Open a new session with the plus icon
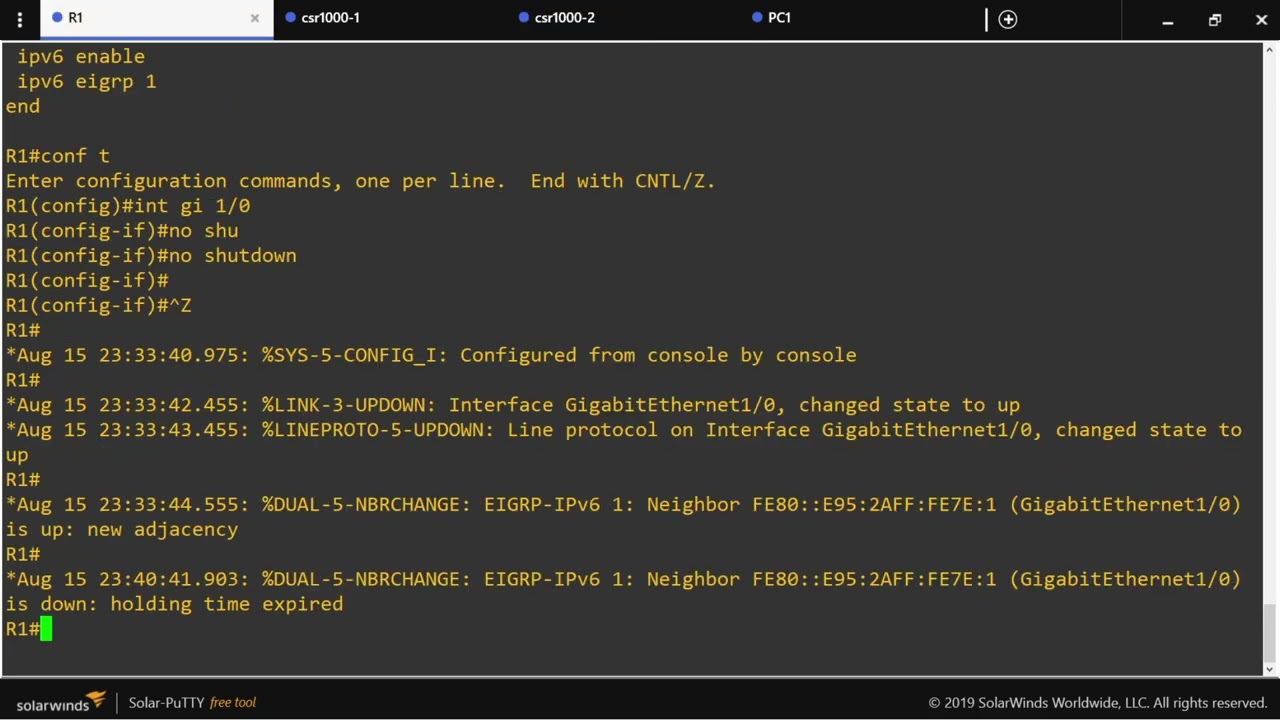Viewport: 1280px width, 720px height. 1008,19
